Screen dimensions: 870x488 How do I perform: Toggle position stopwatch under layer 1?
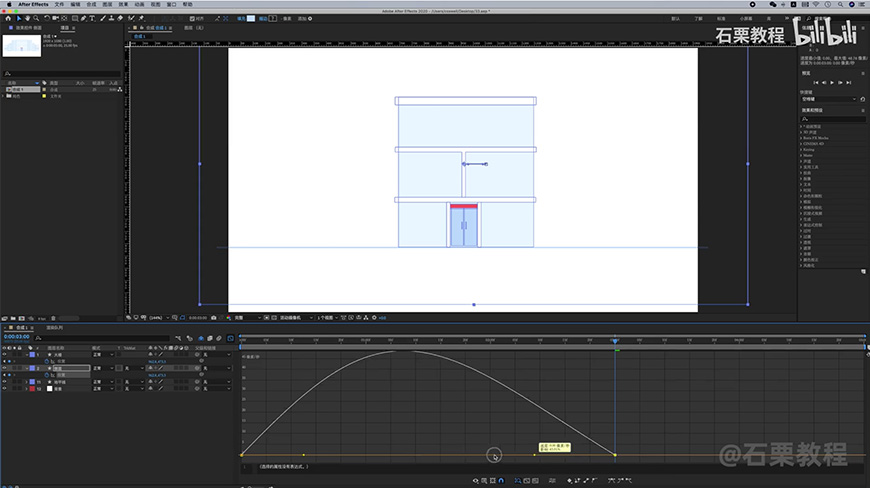pyautogui.click(x=47, y=361)
